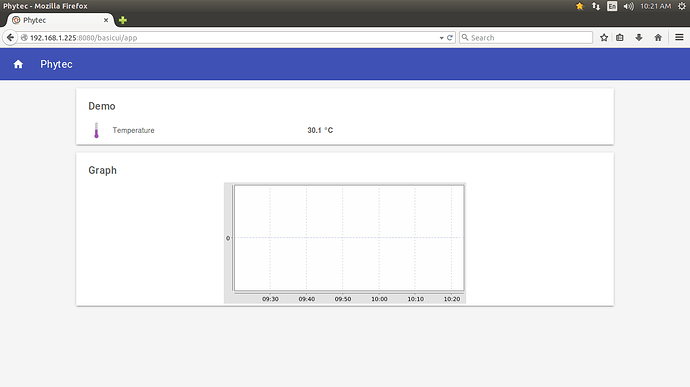
Task: Click the 30.1 °C temperature value
Action: (320, 130)
